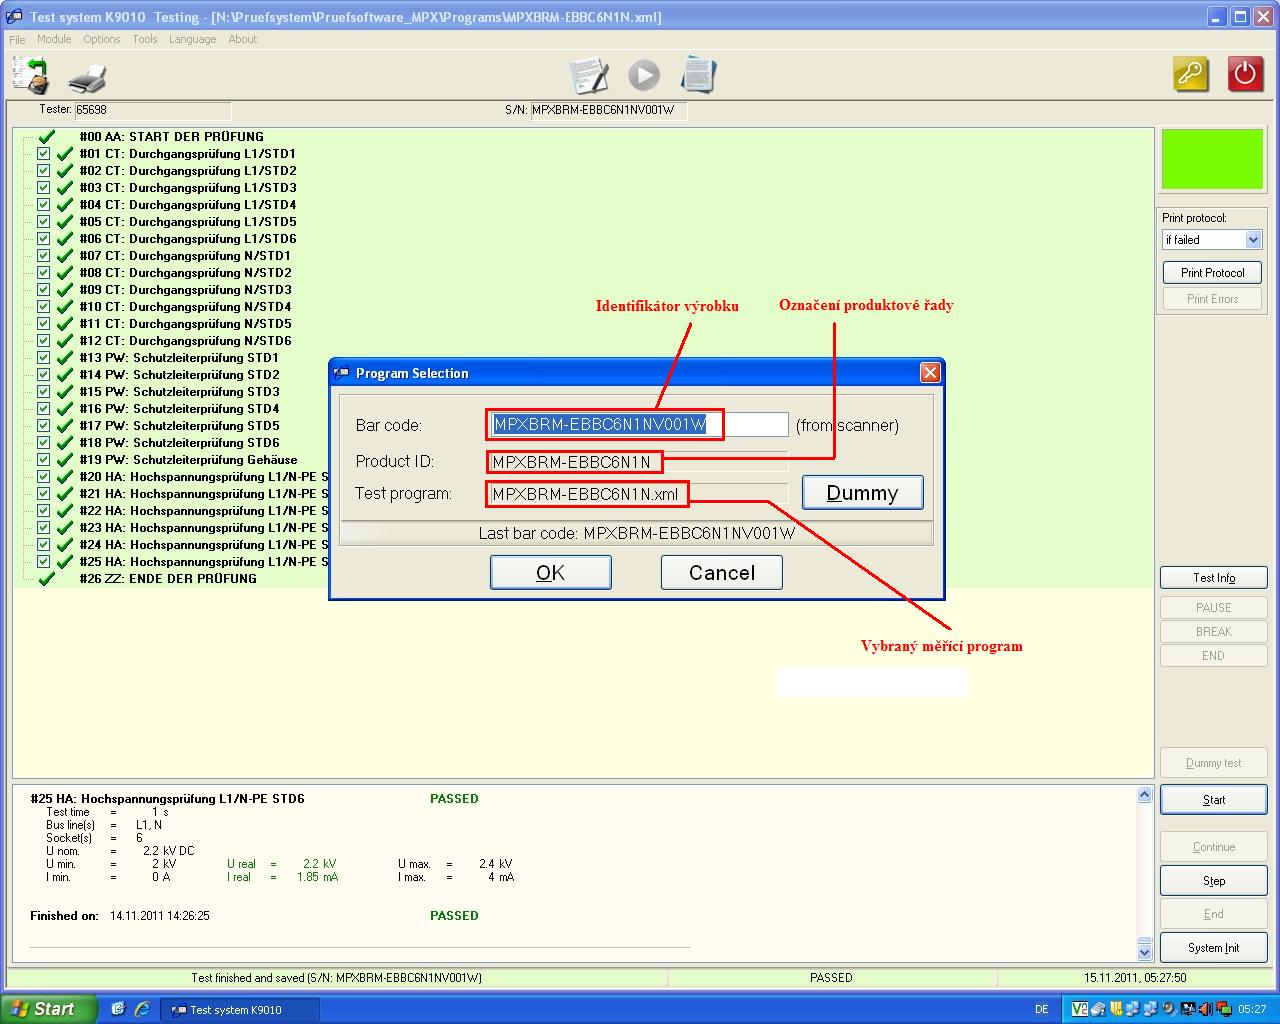Click the Product ID field value
This screenshot has width=1280, height=1024.
pos(571,462)
